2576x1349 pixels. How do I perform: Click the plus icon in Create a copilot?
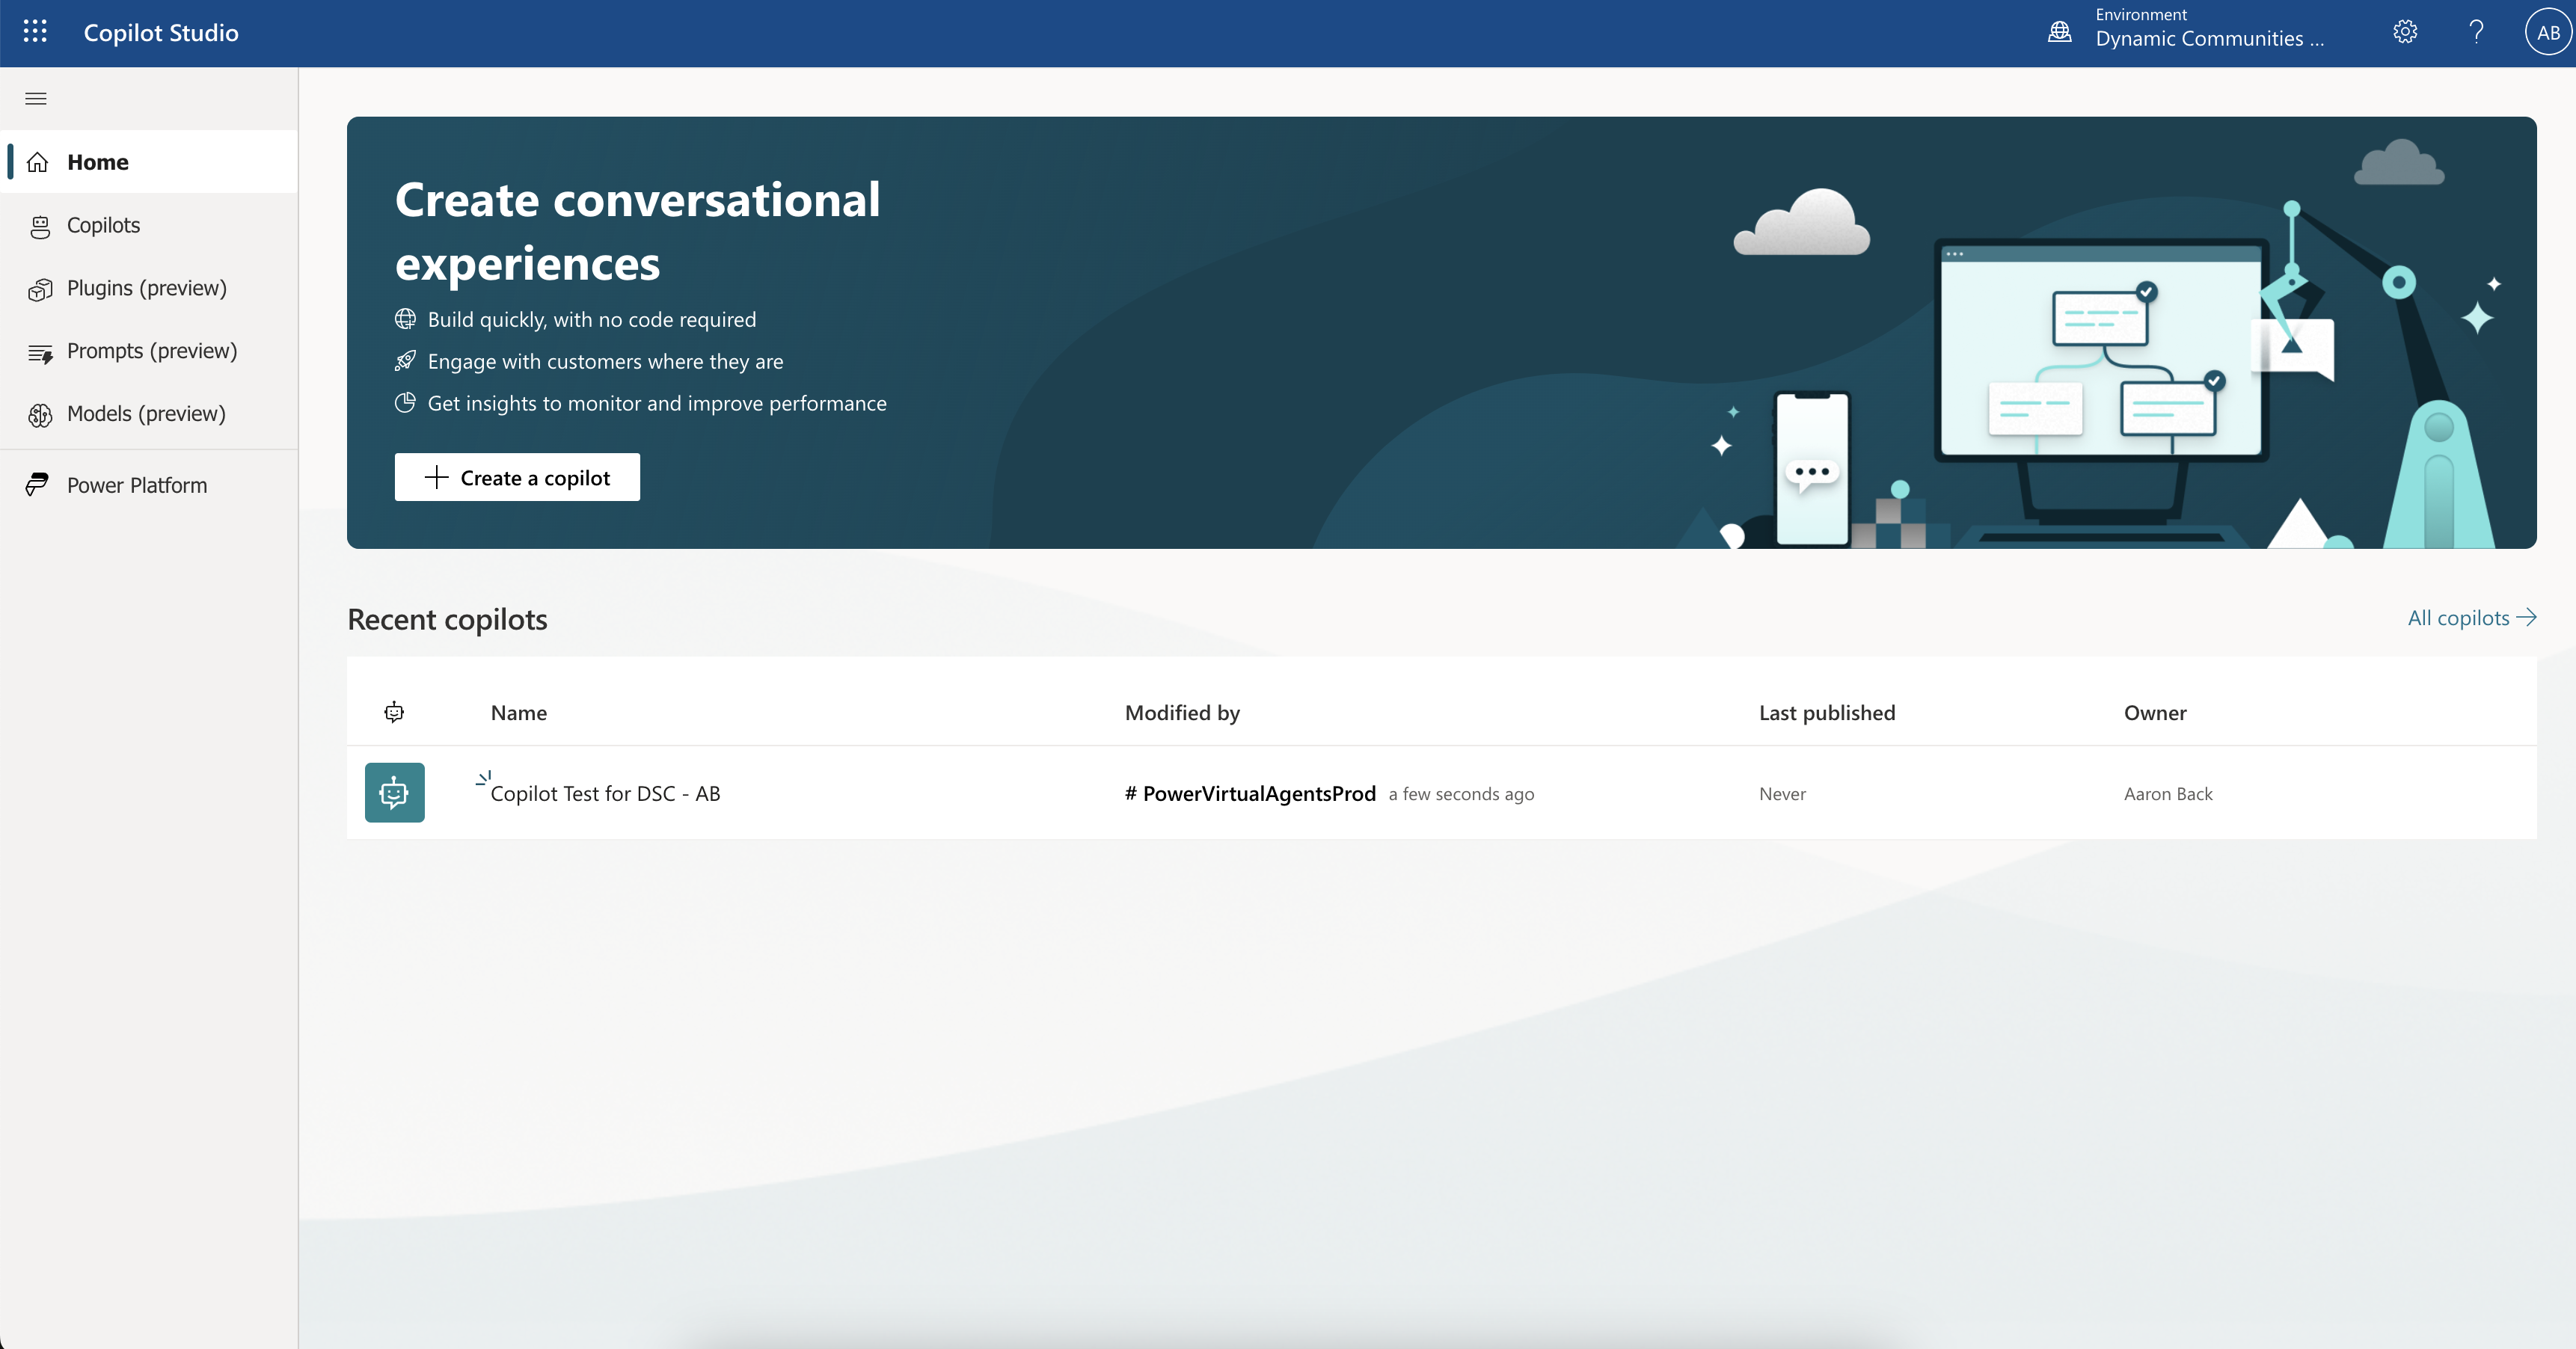click(436, 477)
